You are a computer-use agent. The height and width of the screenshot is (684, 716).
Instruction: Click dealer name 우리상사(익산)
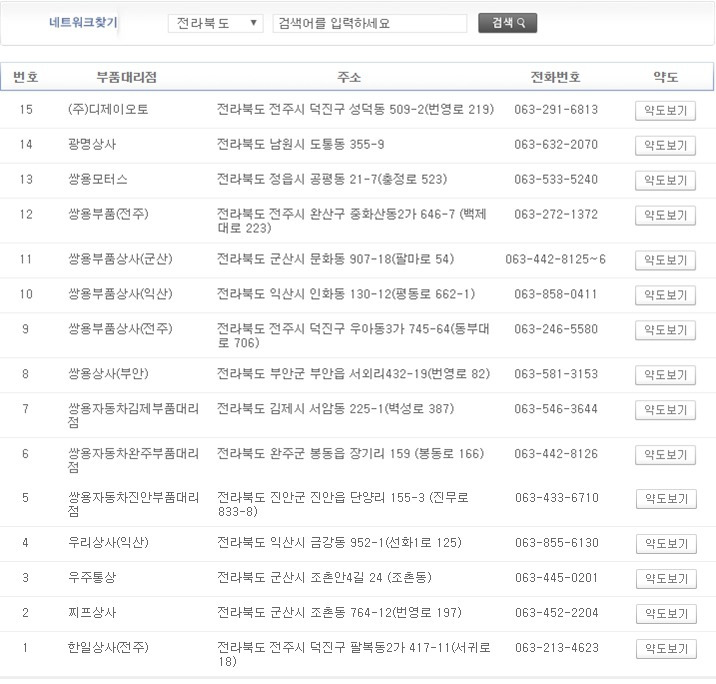pyautogui.click(x=108, y=542)
